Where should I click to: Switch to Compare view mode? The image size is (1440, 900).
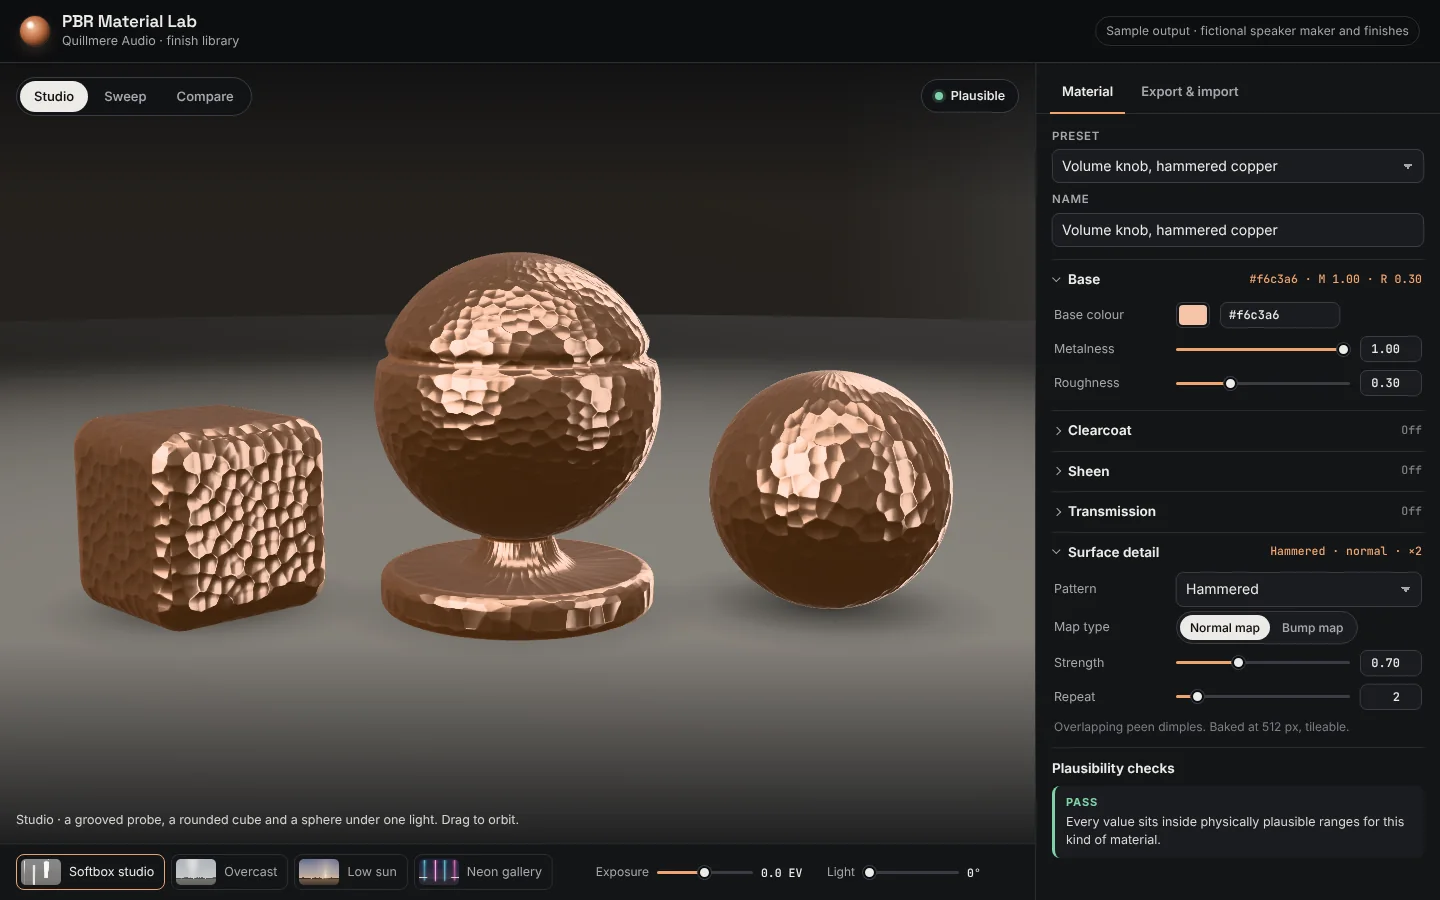[205, 97]
